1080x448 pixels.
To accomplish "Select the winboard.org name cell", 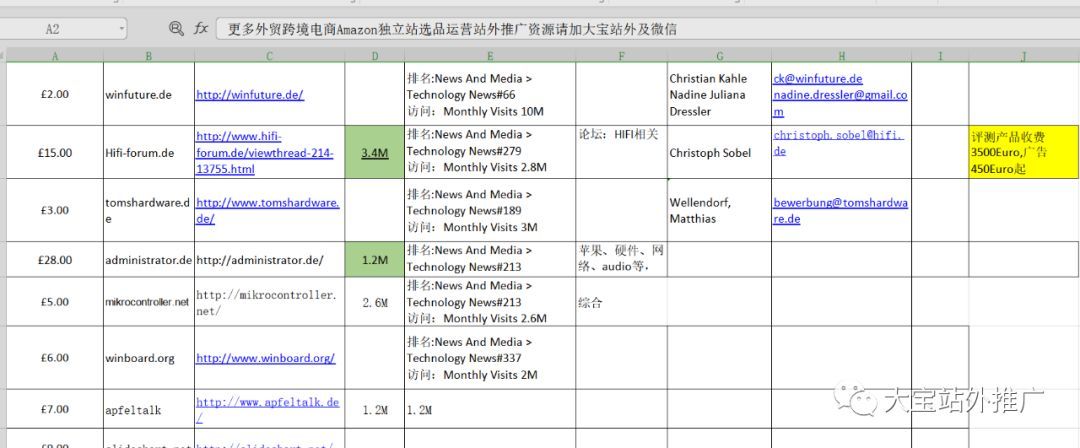I will (149, 358).
